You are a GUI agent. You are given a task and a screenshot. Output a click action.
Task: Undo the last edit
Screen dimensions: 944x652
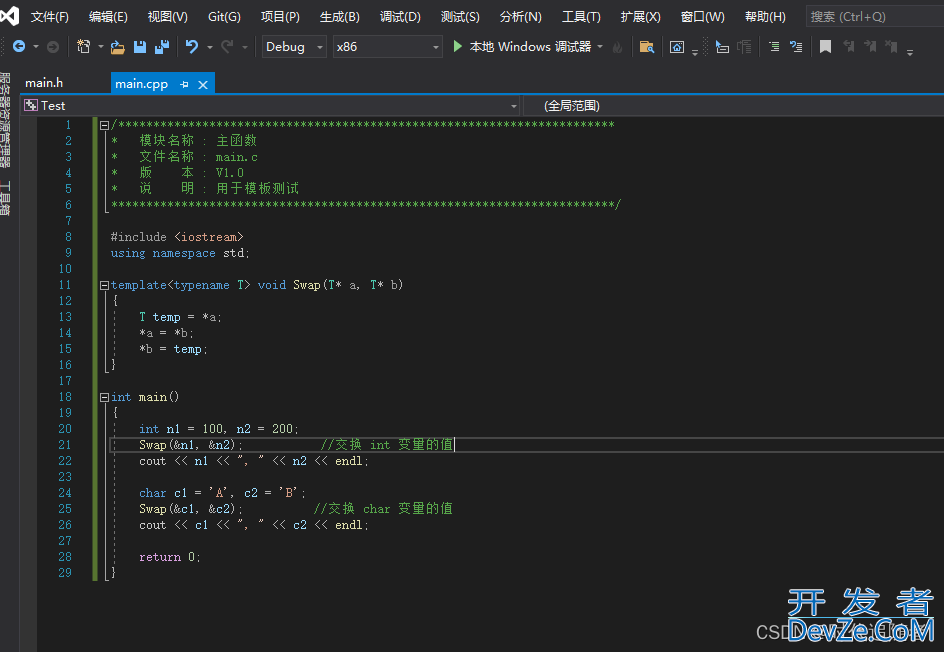tap(192, 46)
